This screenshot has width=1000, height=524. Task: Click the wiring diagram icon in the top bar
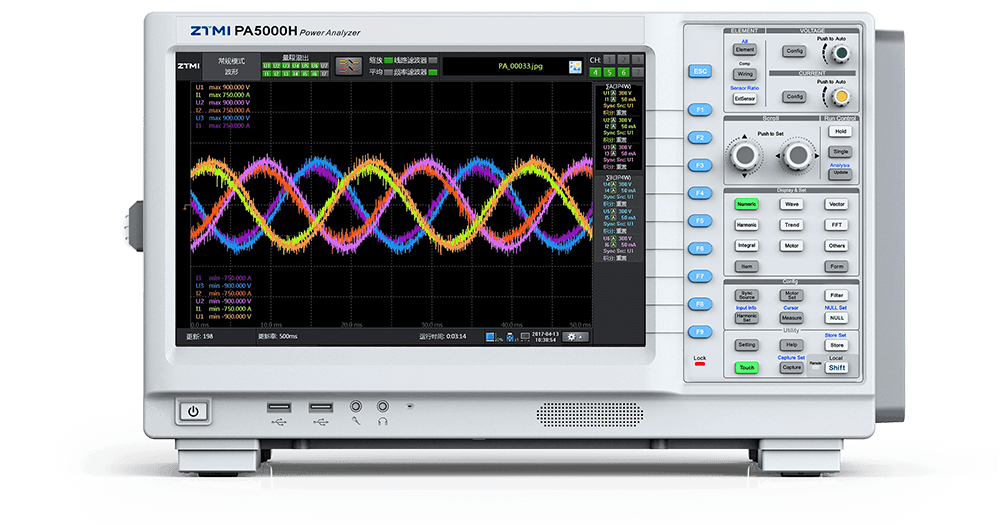pos(348,66)
